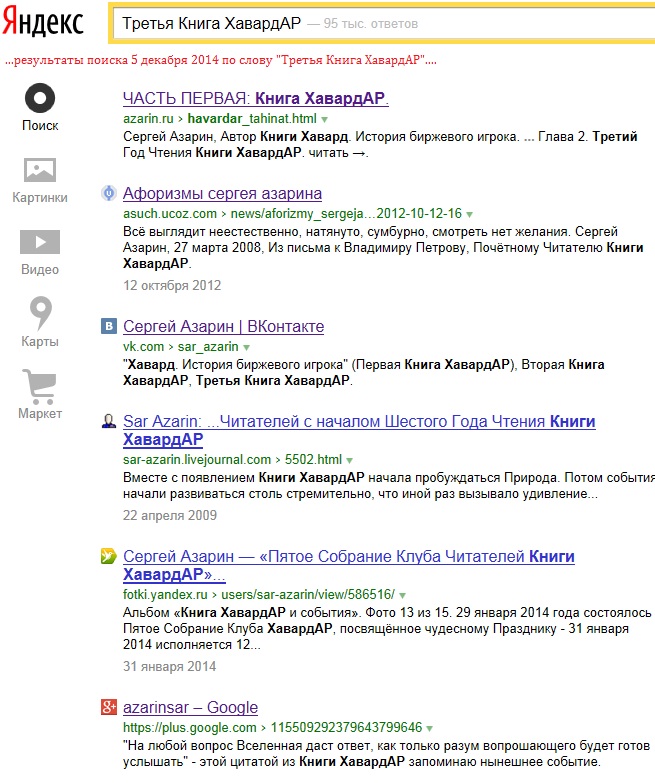Click the Google+ favicon beside azarinsar result
Screen dimensions: 655x783
[x=109, y=707]
